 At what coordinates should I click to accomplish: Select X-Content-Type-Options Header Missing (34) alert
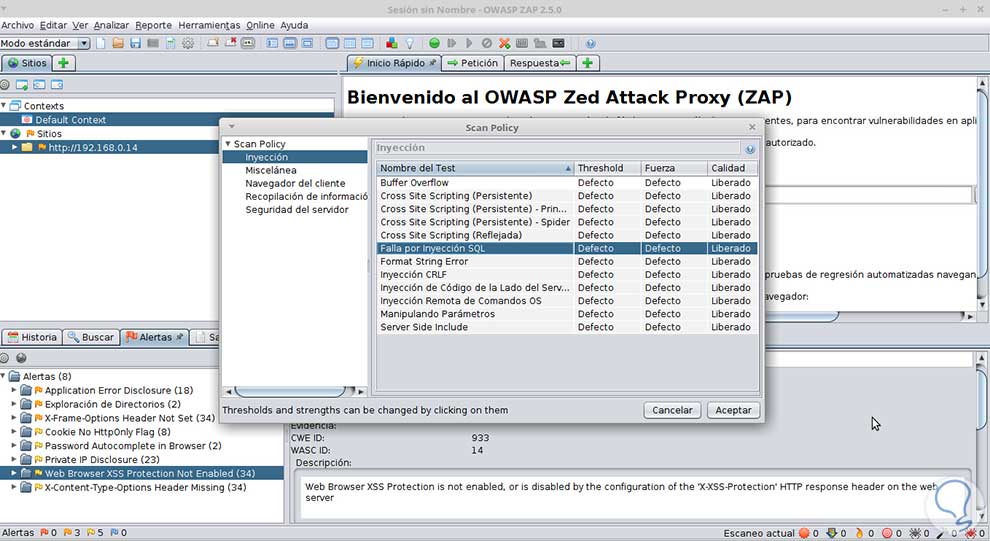coord(145,487)
